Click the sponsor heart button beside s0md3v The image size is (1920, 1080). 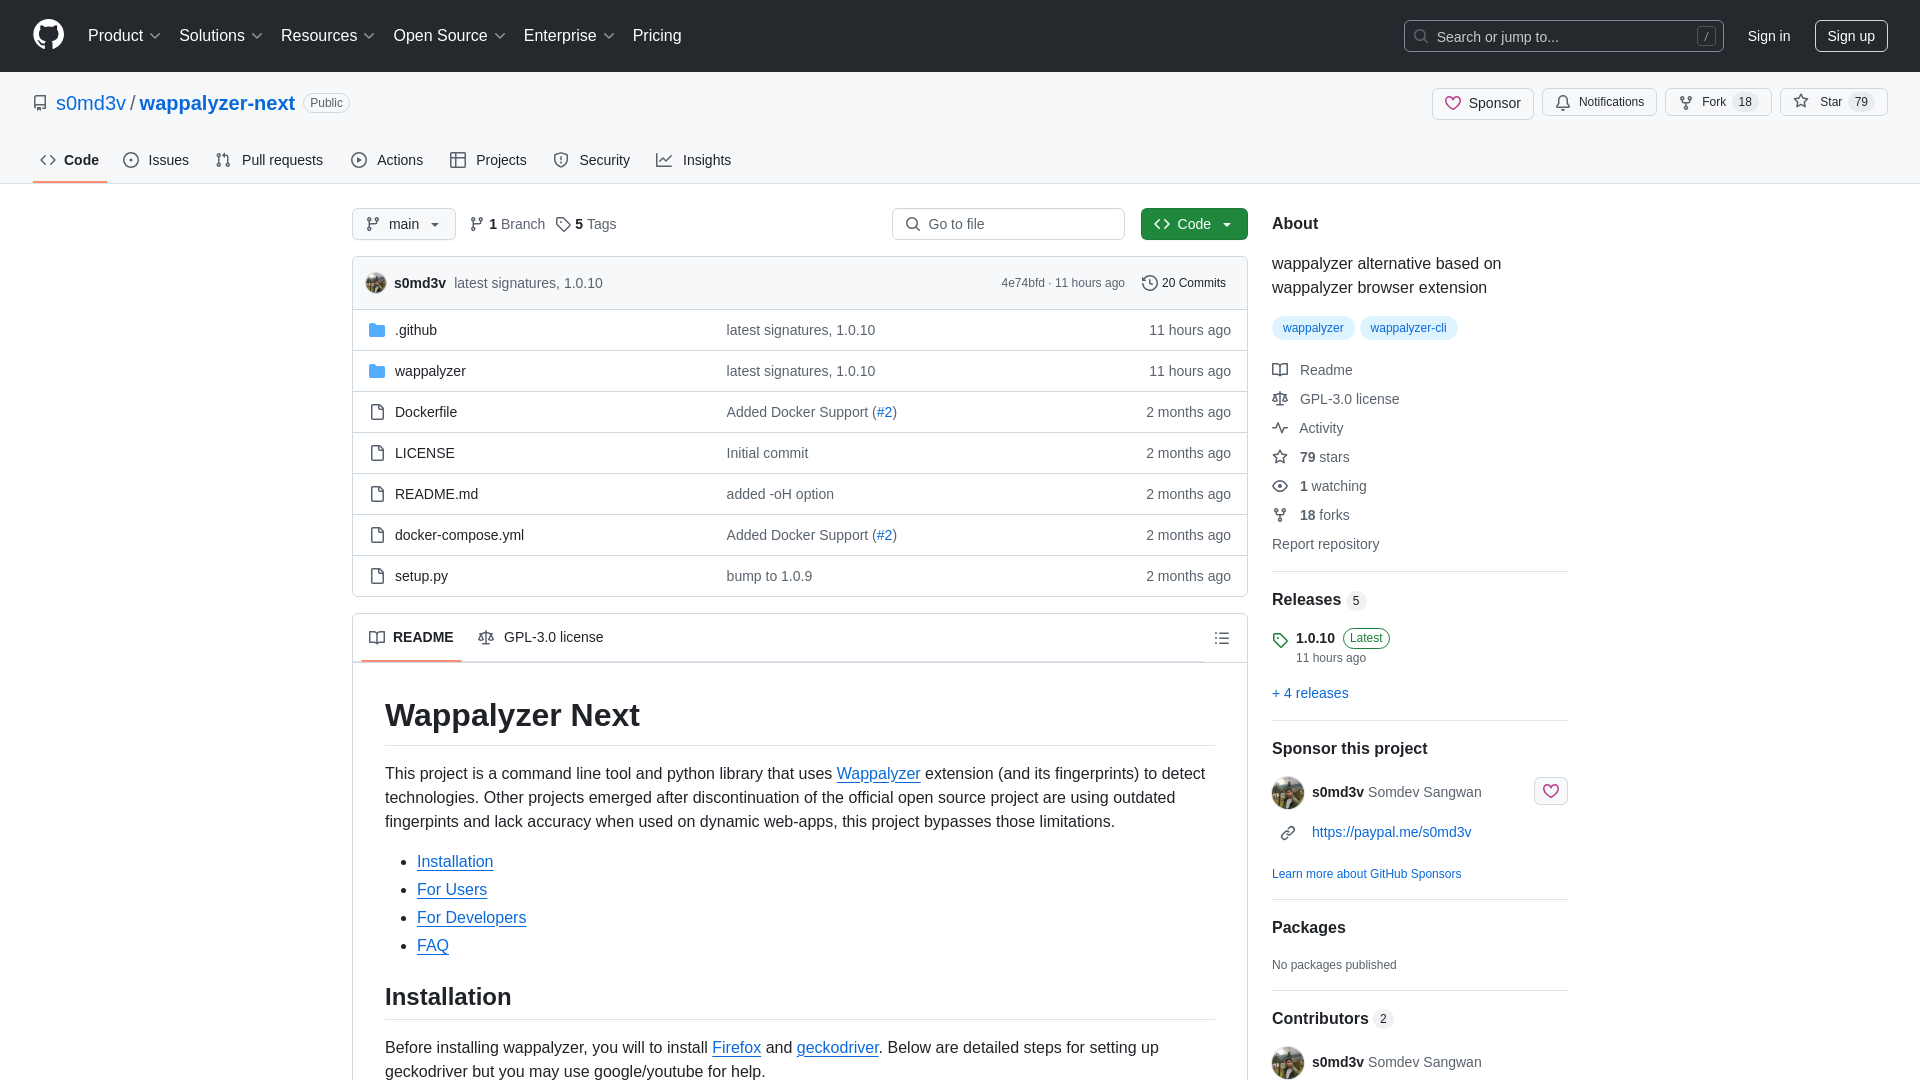(x=1550, y=791)
